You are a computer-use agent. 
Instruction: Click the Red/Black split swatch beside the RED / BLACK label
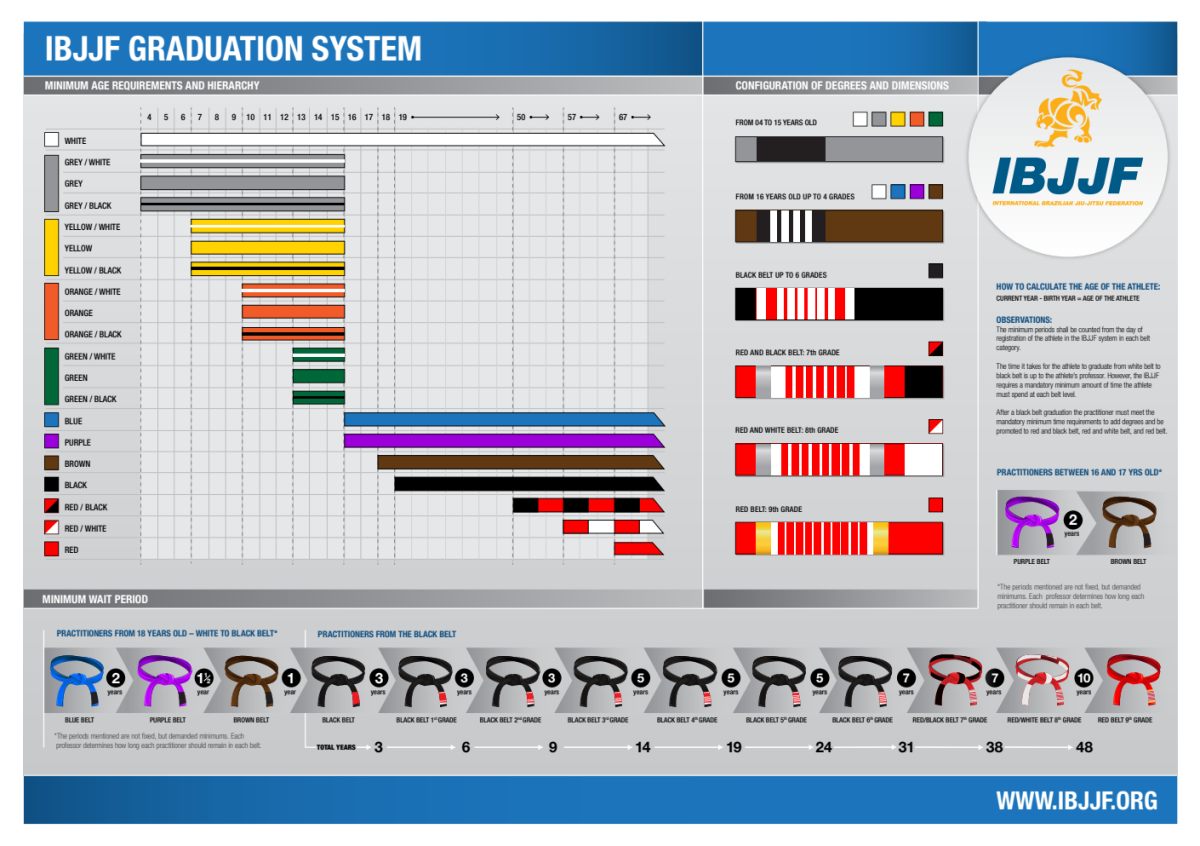tap(51, 506)
